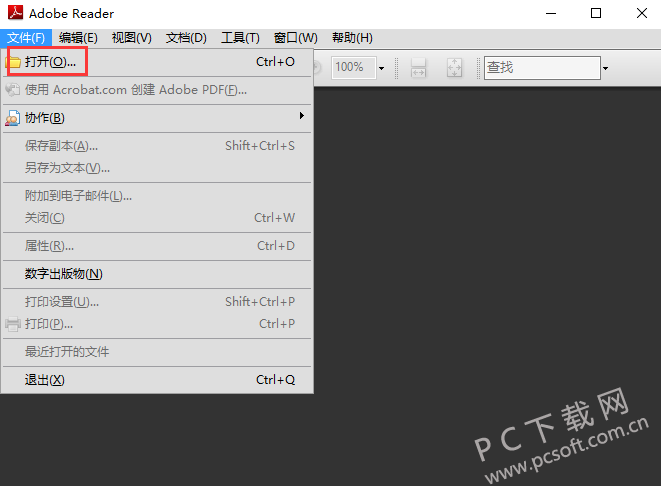Viewport: 661px width, 486px height.
Task: Click 最近打开的文件 entry
Action: [x=157, y=352]
